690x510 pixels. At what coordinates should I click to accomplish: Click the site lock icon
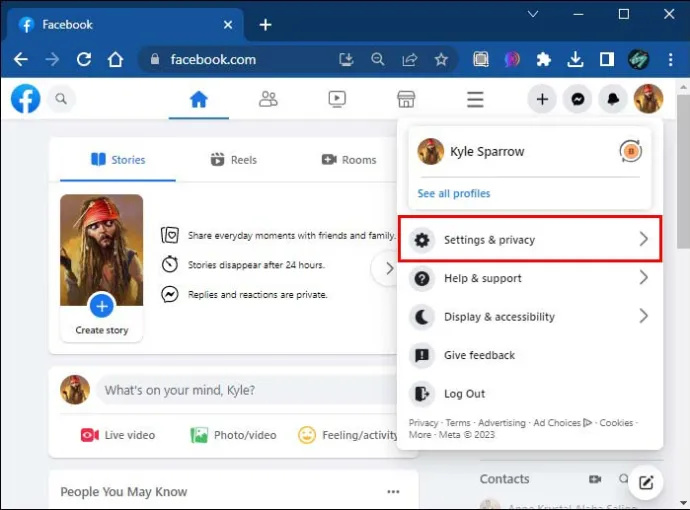[154, 59]
